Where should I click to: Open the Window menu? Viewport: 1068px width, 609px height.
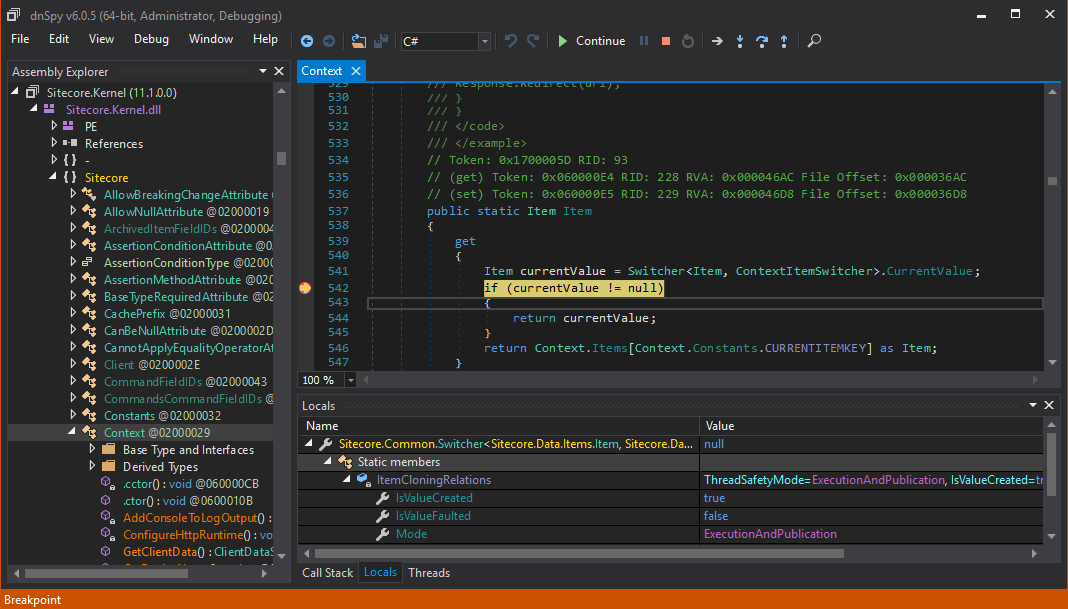[210, 39]
